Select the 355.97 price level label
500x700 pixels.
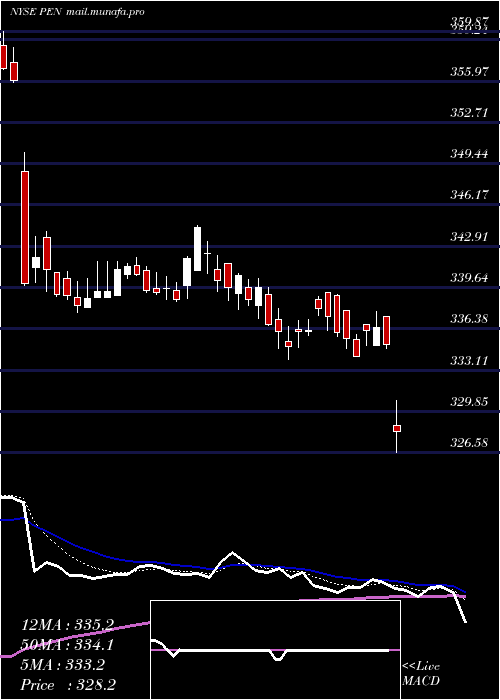pyautogui.click(x=469, y=71)
